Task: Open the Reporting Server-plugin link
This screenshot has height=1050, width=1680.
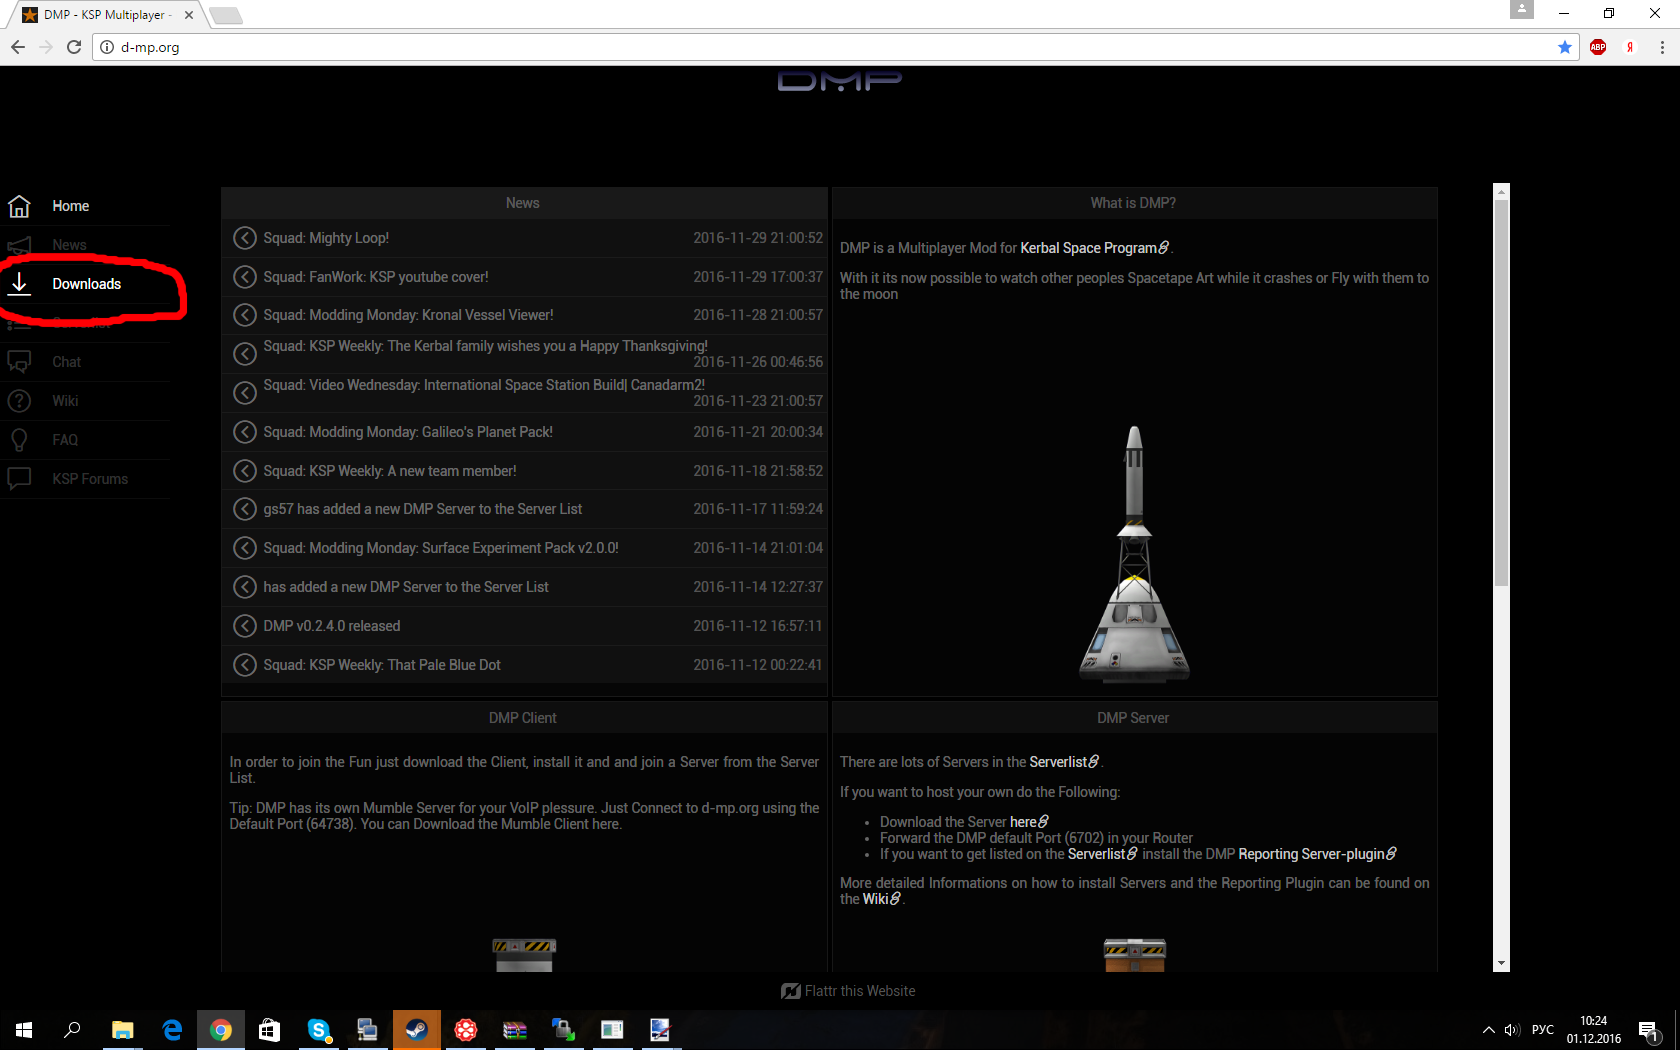Action: pos(1317,854)
